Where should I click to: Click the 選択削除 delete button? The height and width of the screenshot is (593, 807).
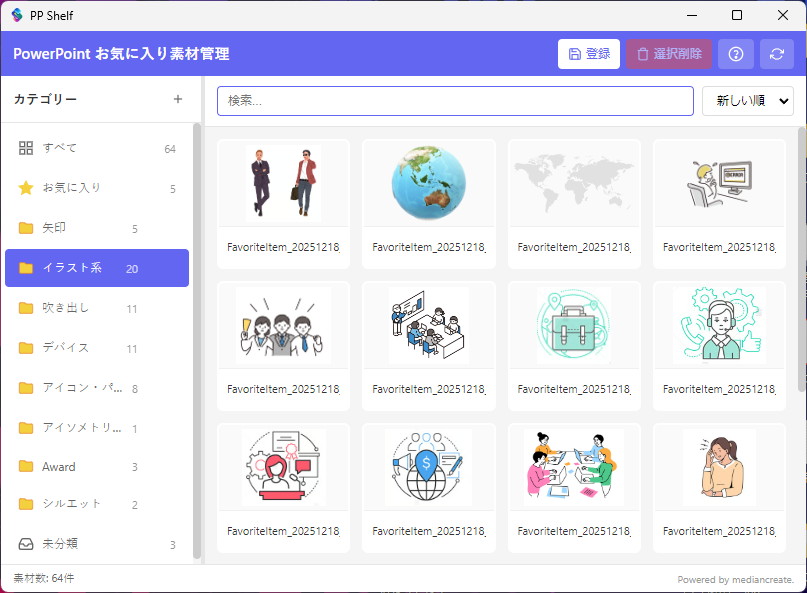[x=668, y=54]
